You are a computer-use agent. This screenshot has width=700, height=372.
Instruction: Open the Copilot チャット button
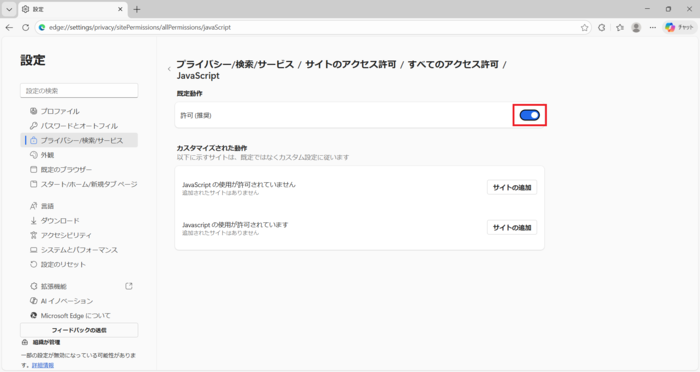(679, 27)
